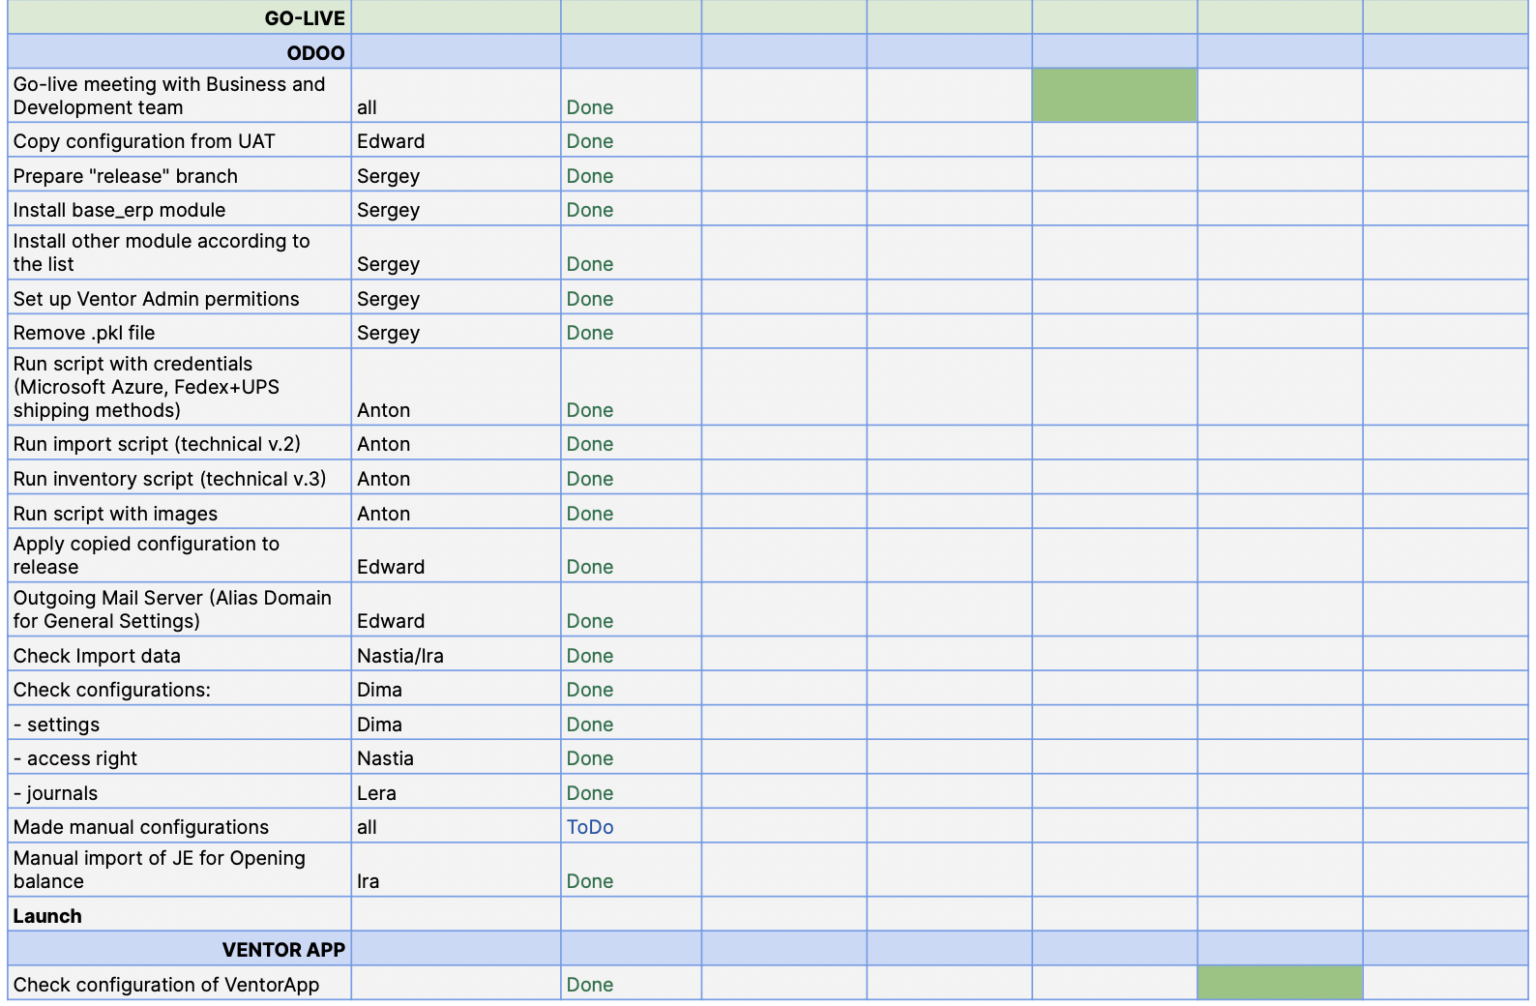Screen dimensions: 1536x1006
Task: Click the green cell in VentorApp configuration row
Action: point(1280,984)
